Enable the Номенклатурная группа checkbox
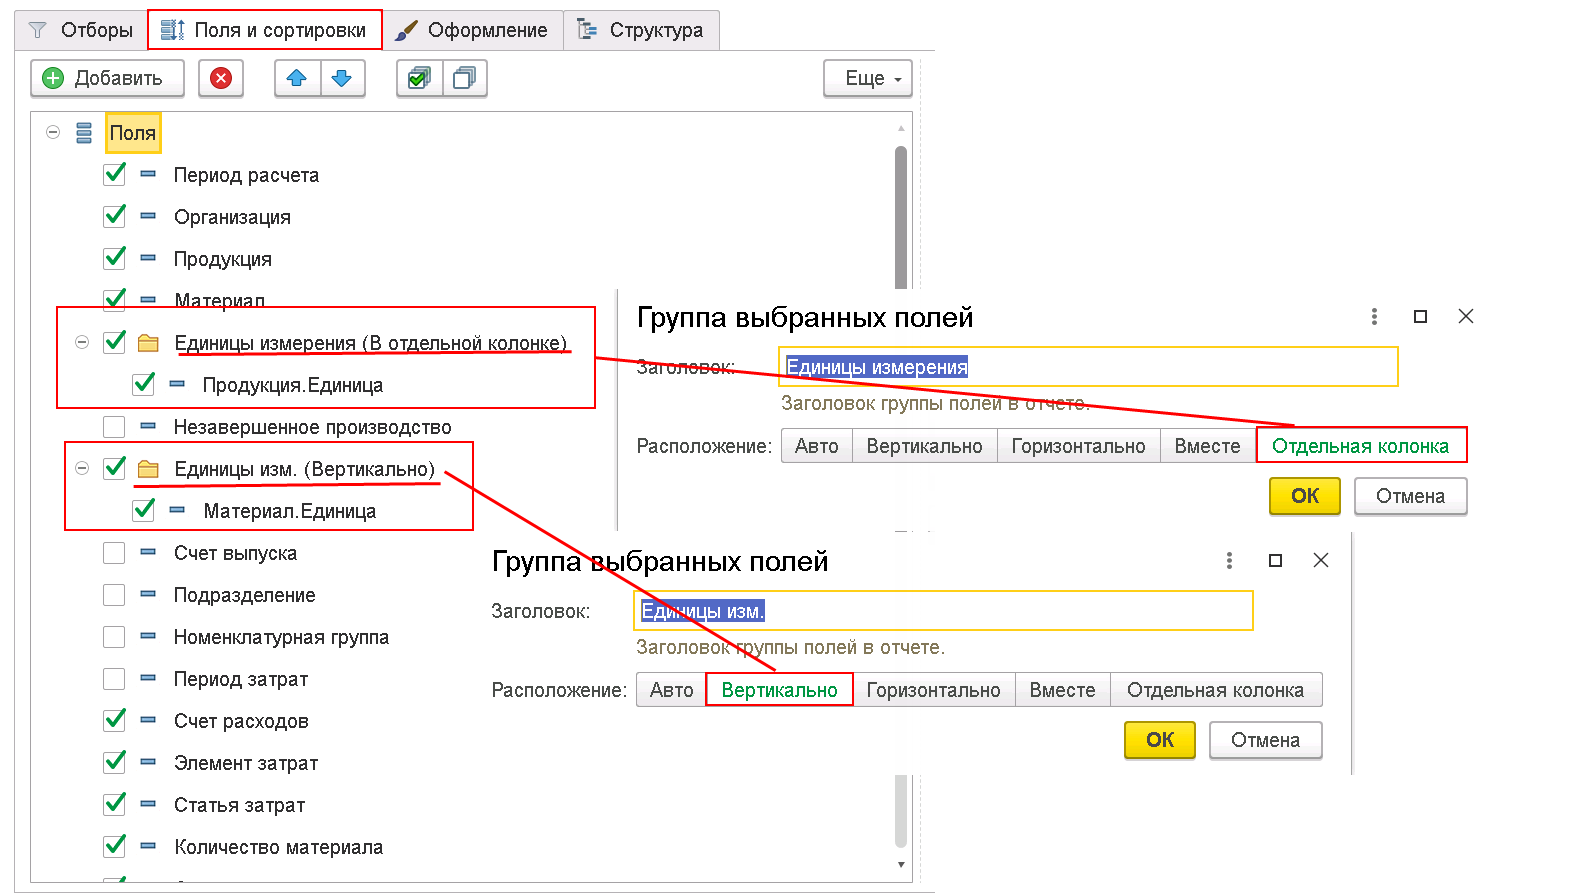The width and height of the screenshot is (1577, 896). point(114,637)
